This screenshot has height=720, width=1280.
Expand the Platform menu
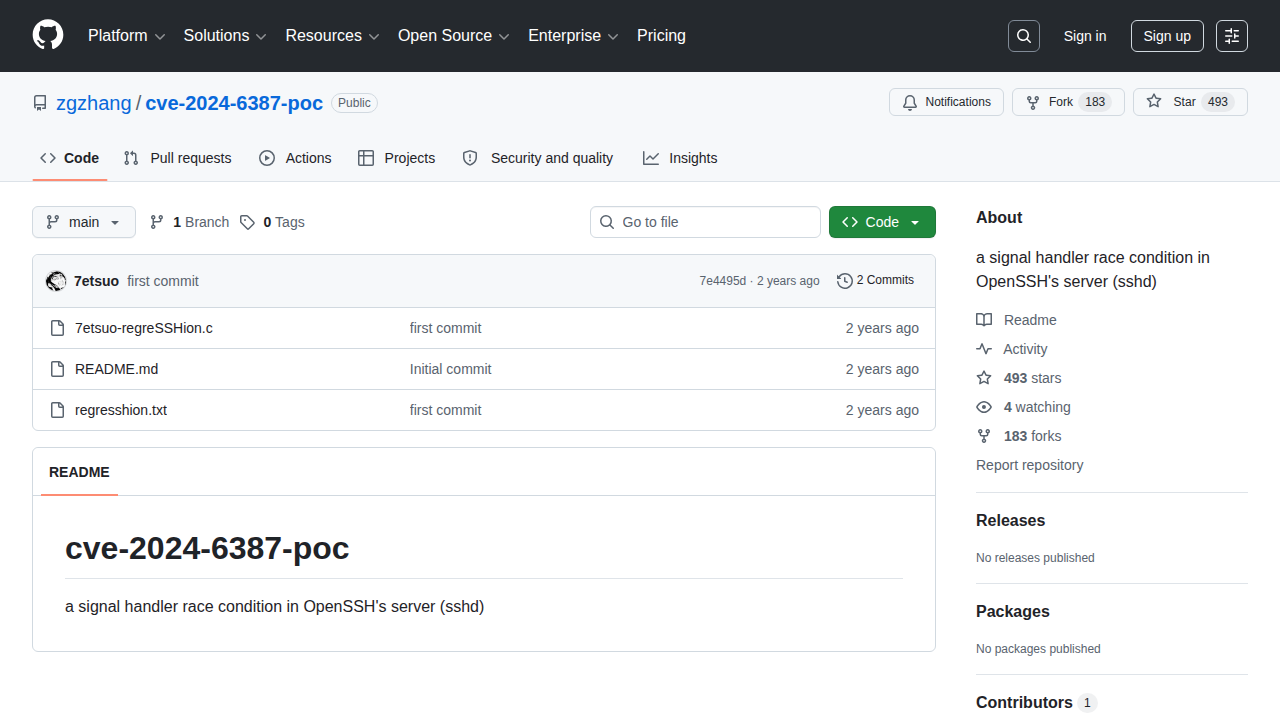point(125,36)
